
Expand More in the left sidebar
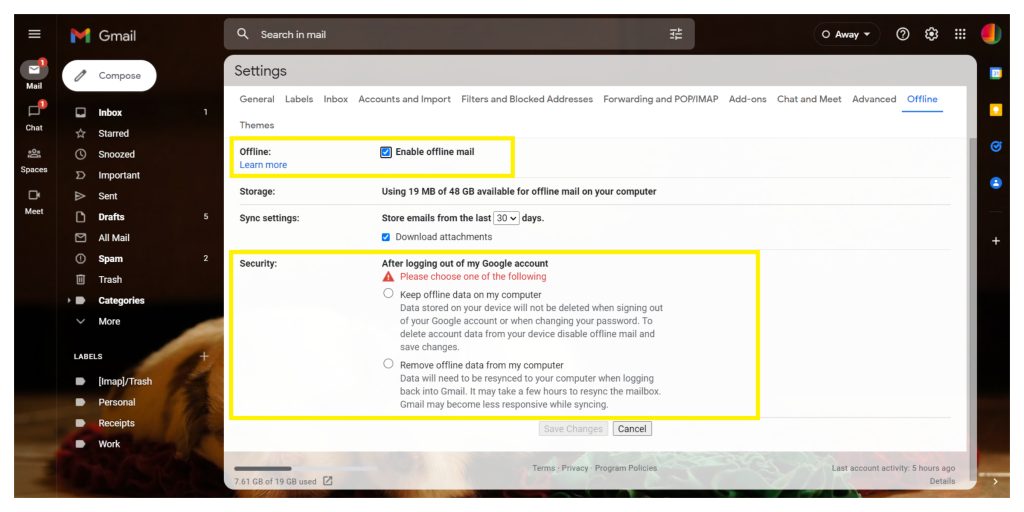coord(109,321)
